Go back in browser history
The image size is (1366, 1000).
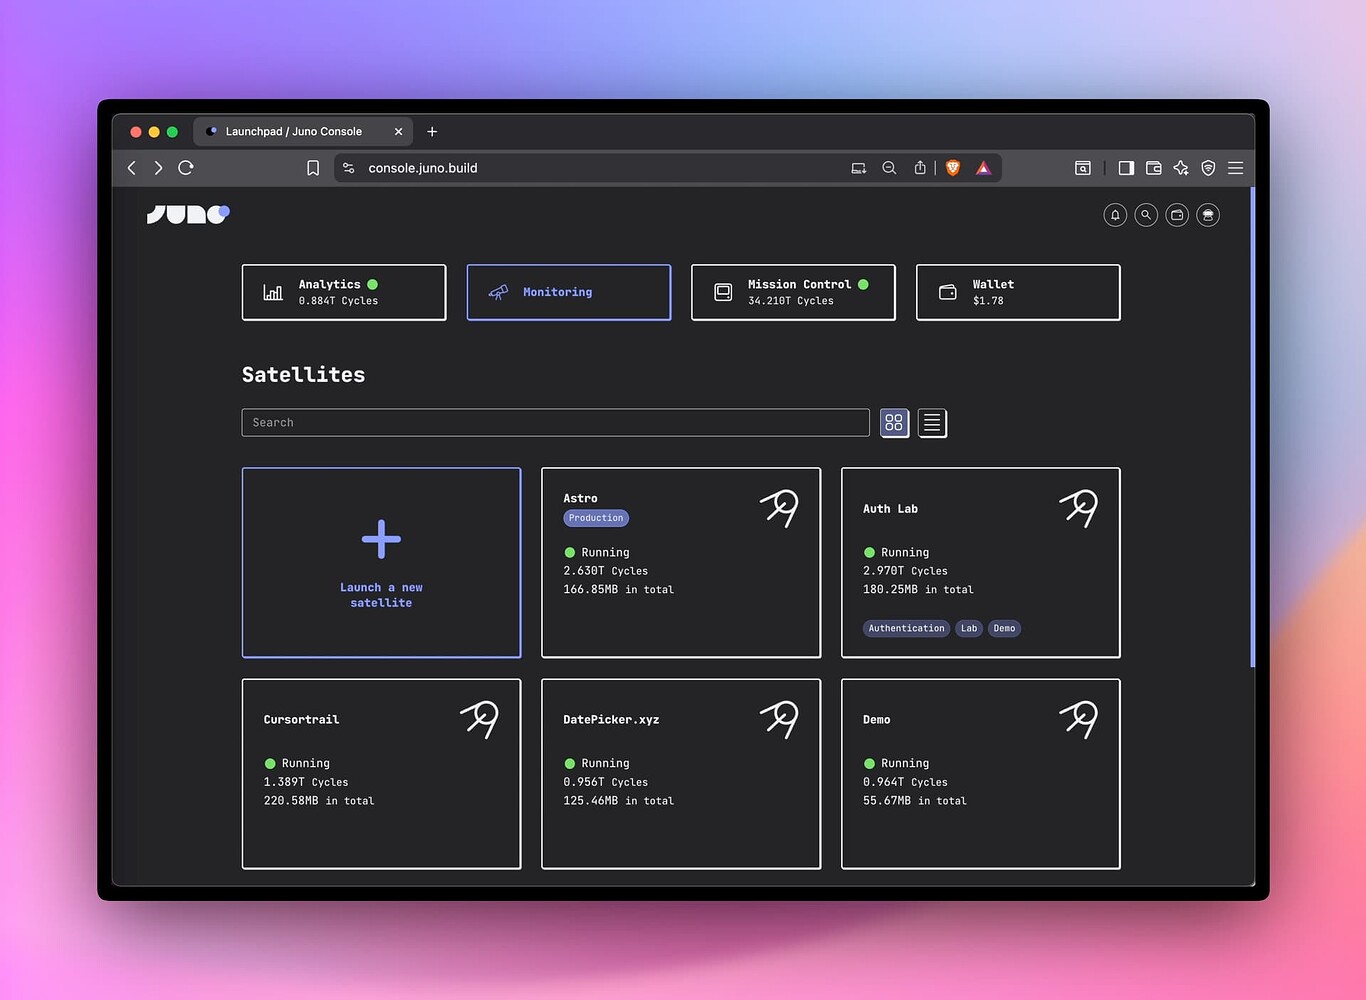point(132,168)
